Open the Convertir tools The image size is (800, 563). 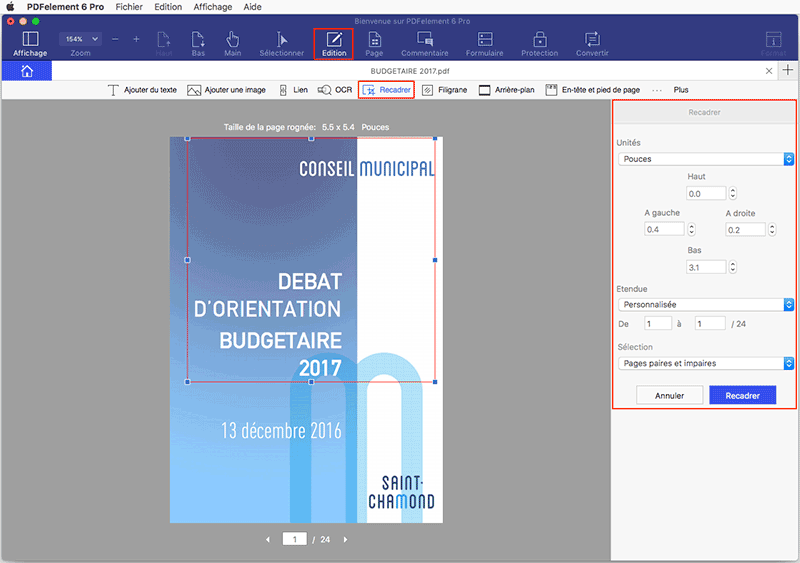[x=592, y=44]
